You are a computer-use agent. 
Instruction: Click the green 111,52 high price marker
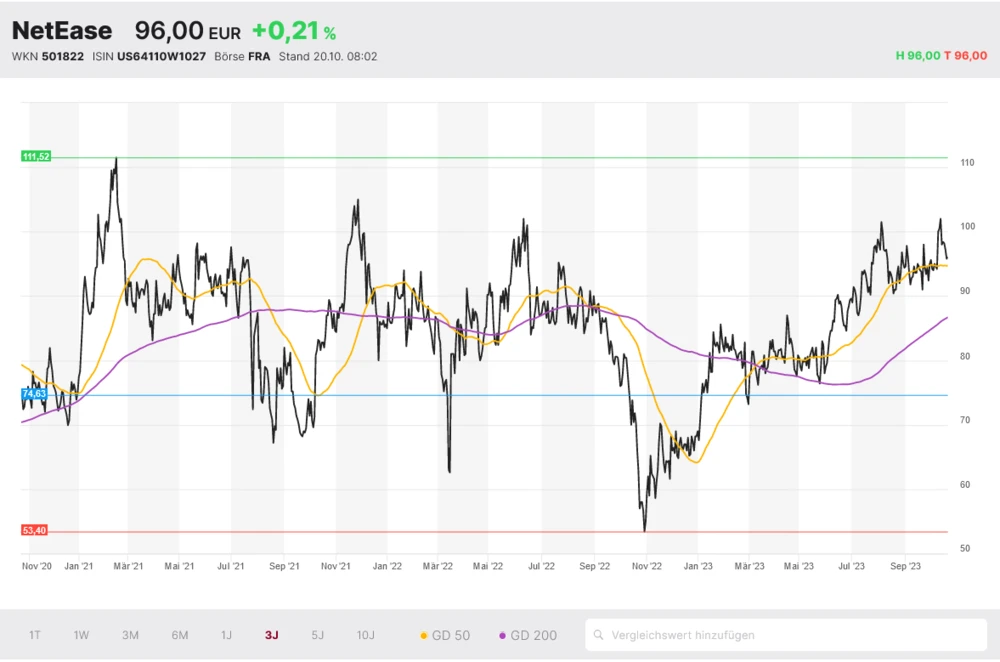point(35,157)
